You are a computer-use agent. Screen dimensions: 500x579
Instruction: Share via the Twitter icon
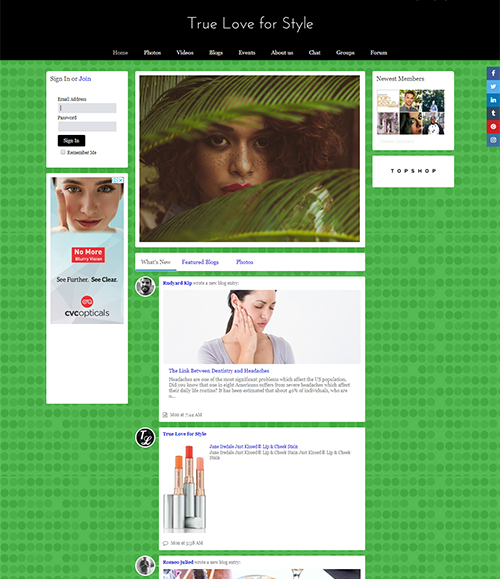point(493,86)
